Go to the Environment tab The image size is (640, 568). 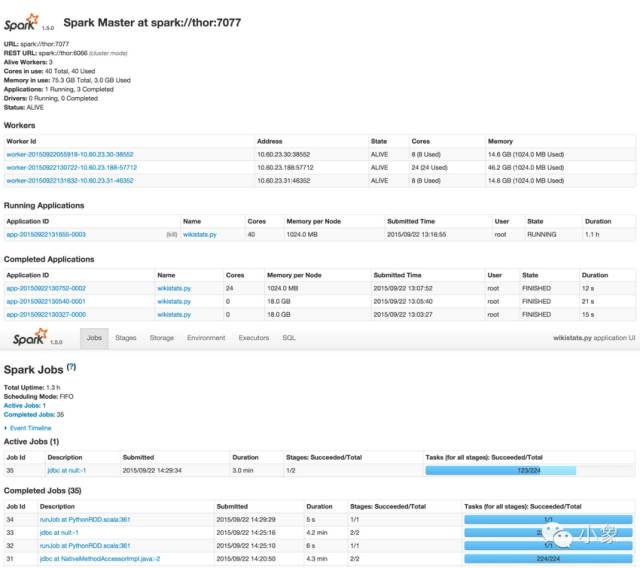point(206,338)
